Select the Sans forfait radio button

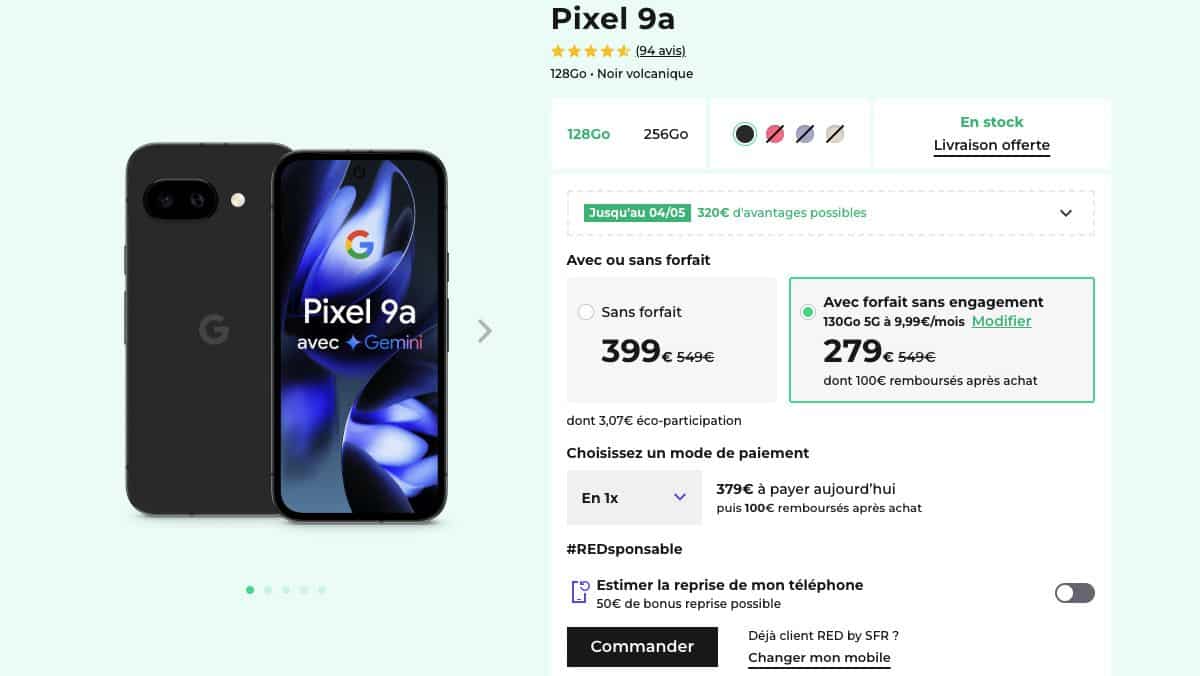coord(586,312)
